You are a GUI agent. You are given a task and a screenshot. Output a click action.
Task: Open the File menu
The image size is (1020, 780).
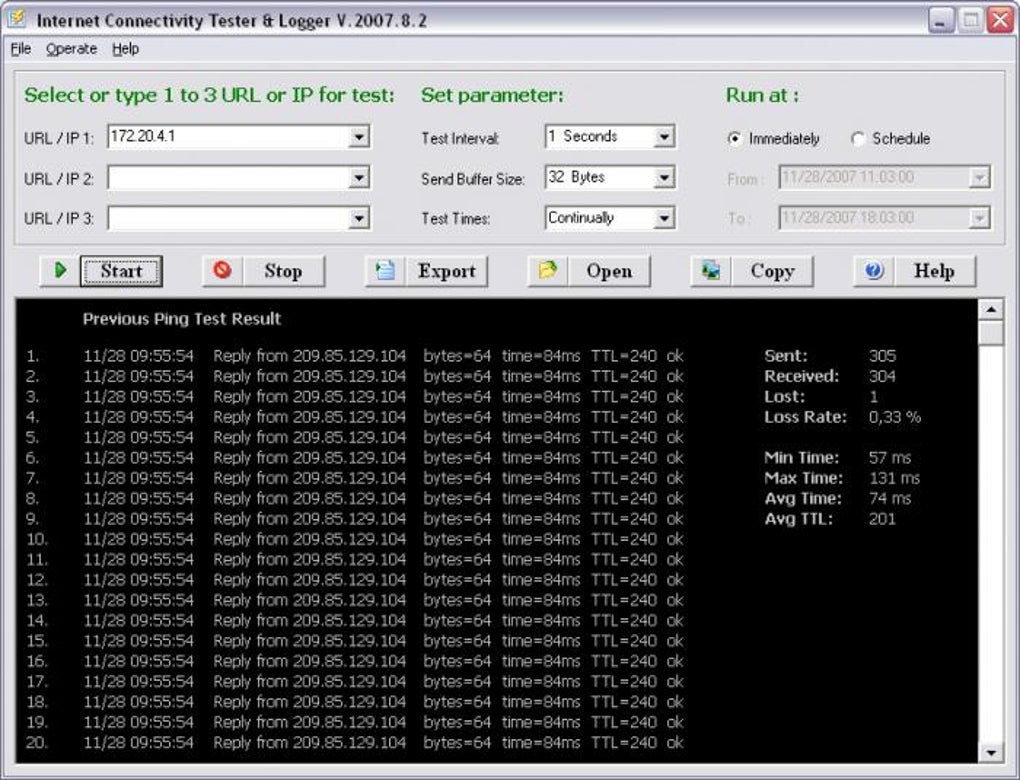19,48
